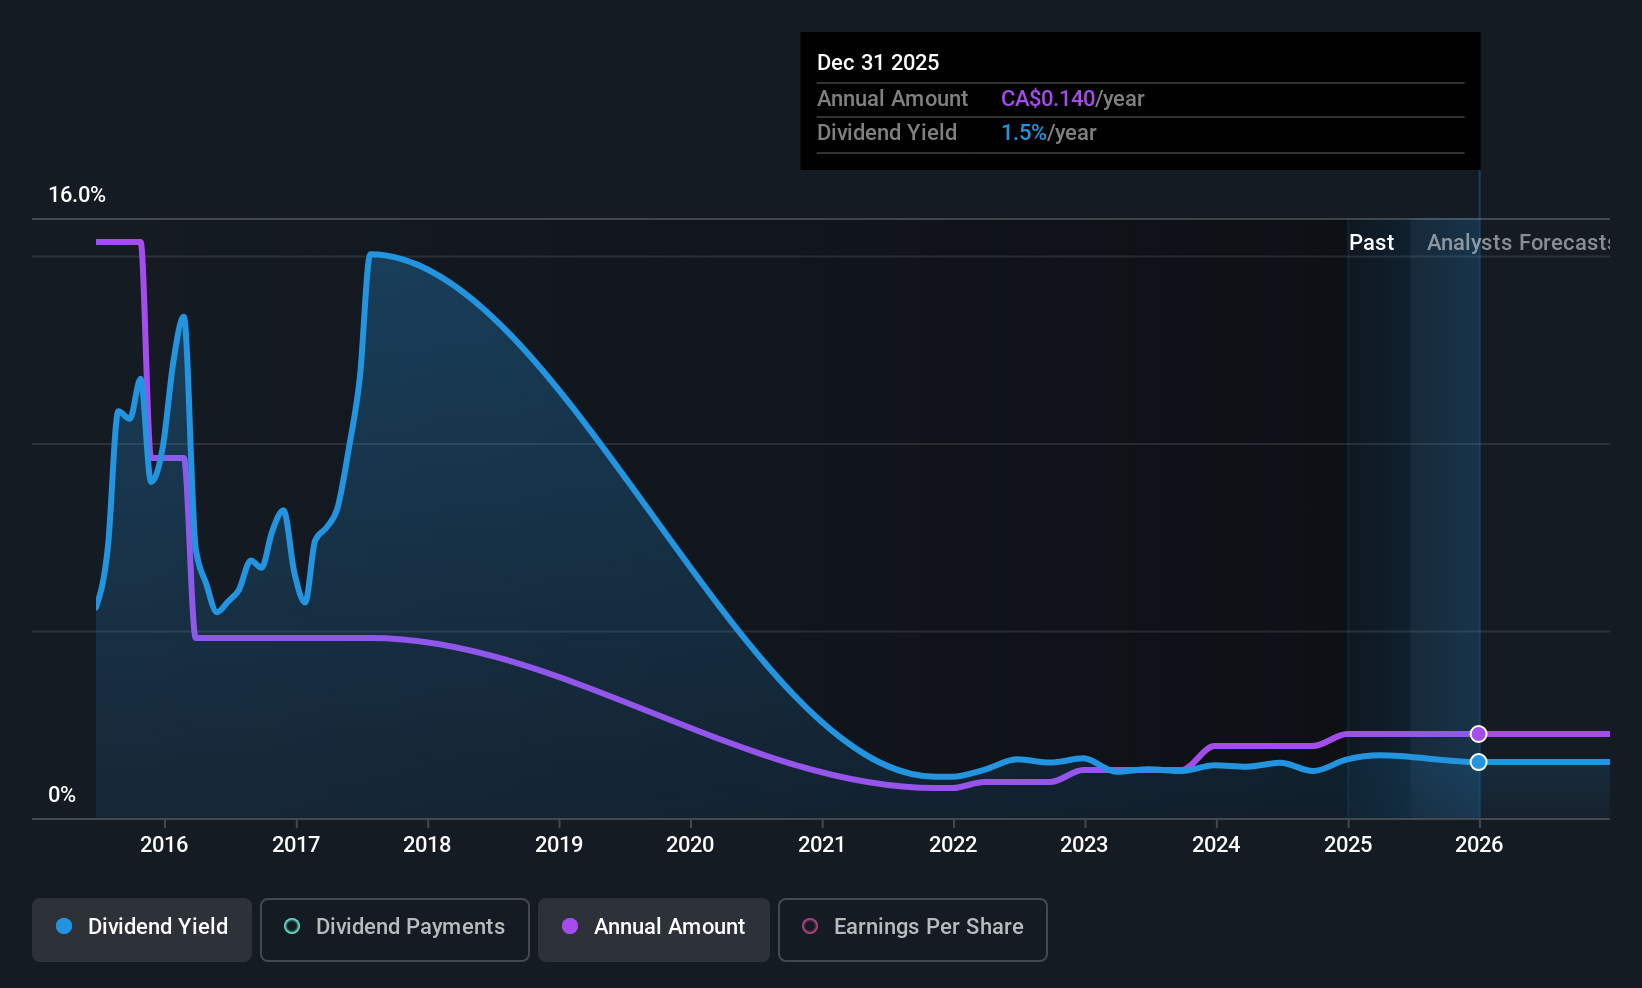Screen dimensions: 1642x988
Task: Click the Analysts Forecasts region label
Action: (1518, 242)
